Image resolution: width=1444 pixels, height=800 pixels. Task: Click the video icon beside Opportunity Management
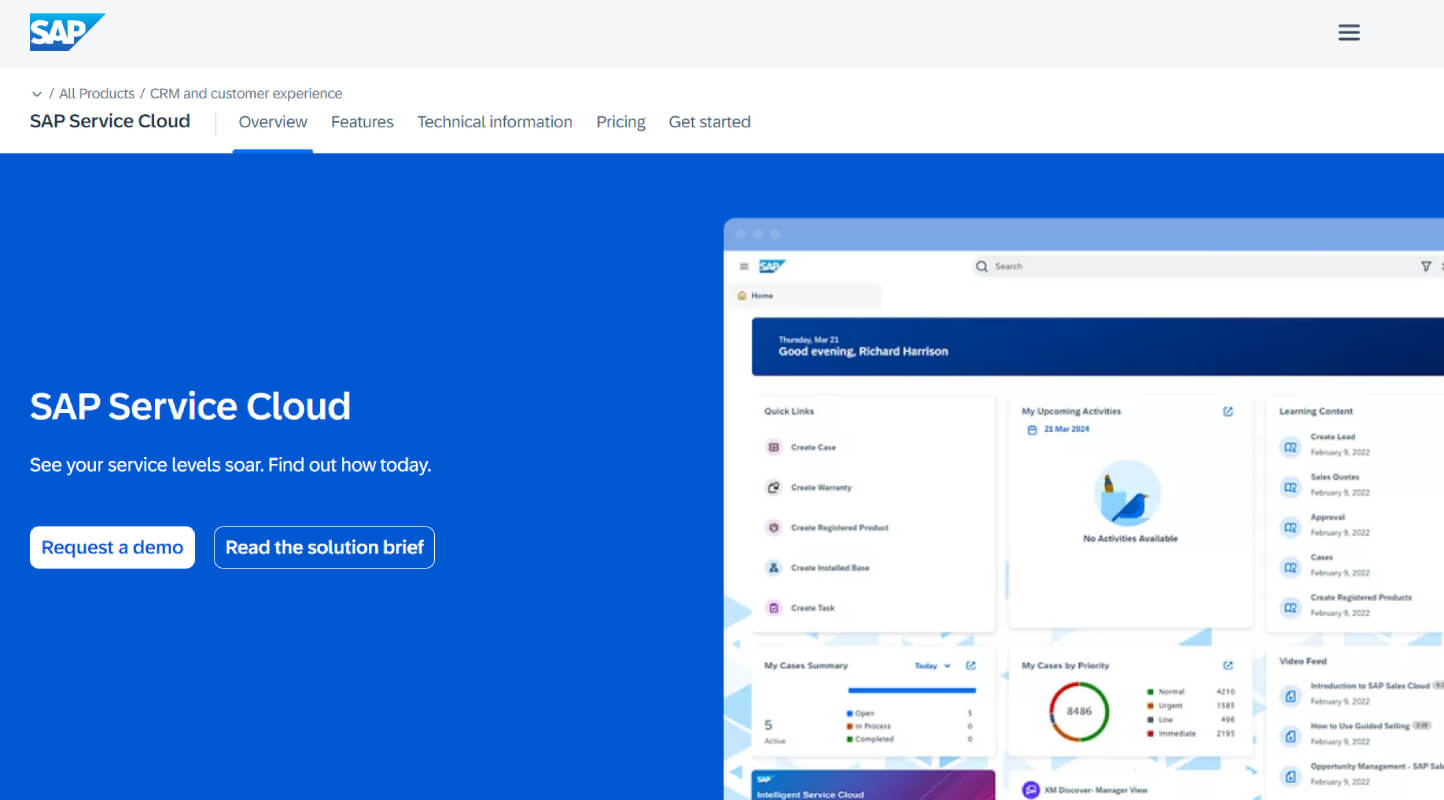click(1291, 775)
